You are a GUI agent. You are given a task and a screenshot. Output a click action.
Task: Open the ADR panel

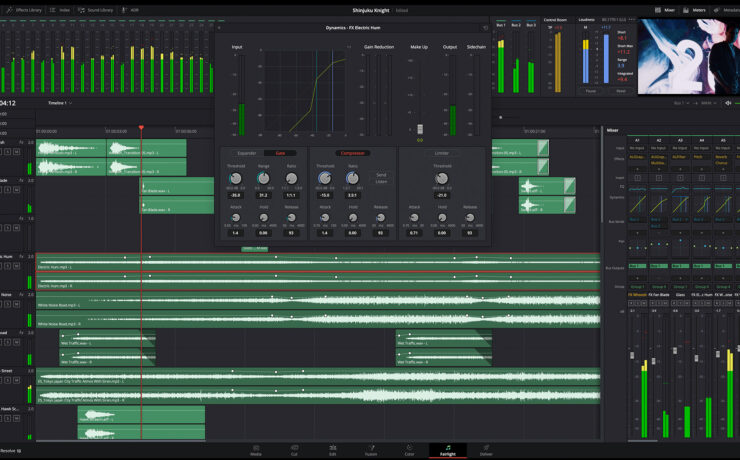130,10
